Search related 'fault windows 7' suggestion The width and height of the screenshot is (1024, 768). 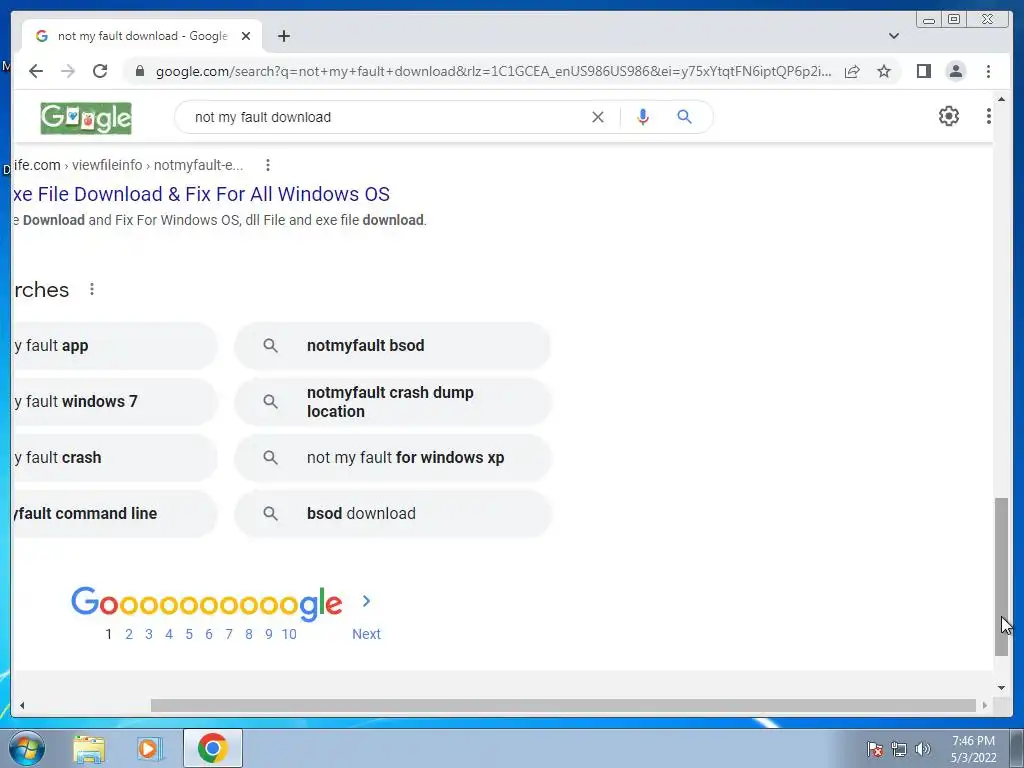[114, 402]
